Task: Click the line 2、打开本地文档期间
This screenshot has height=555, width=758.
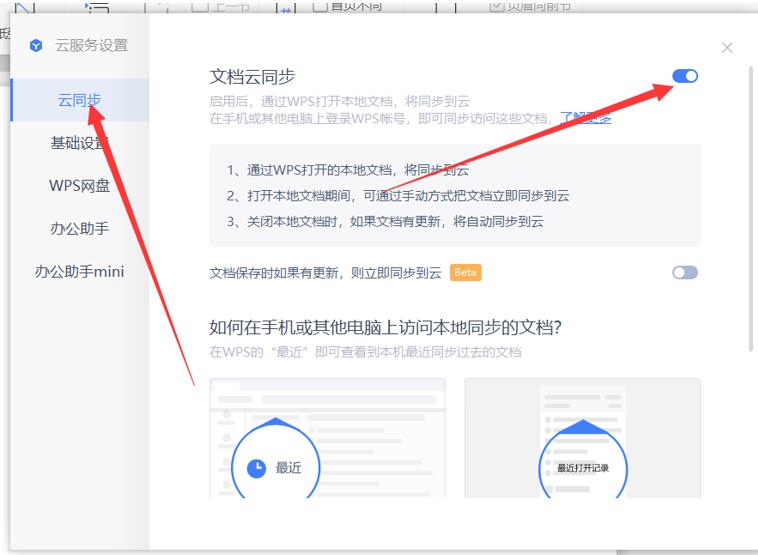Action: (x=398, y=196)
